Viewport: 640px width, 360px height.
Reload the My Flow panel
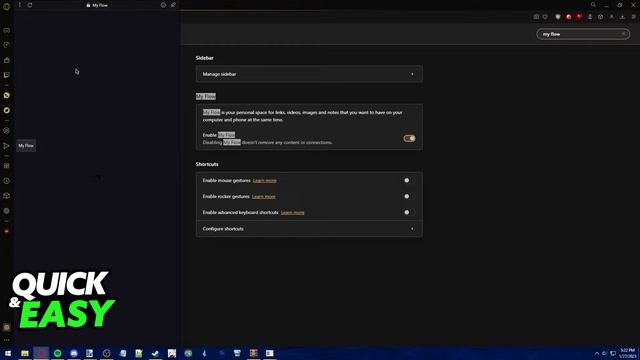(30, 5)
